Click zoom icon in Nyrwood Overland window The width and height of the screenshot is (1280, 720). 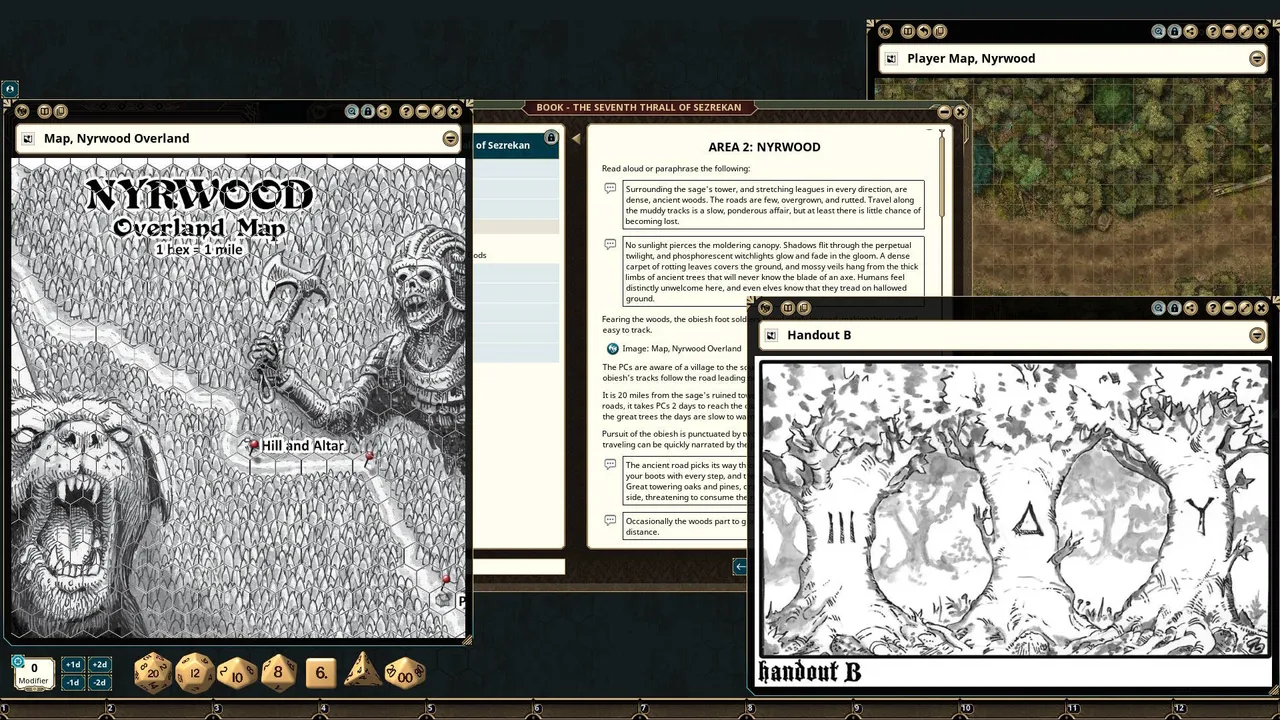352,112
